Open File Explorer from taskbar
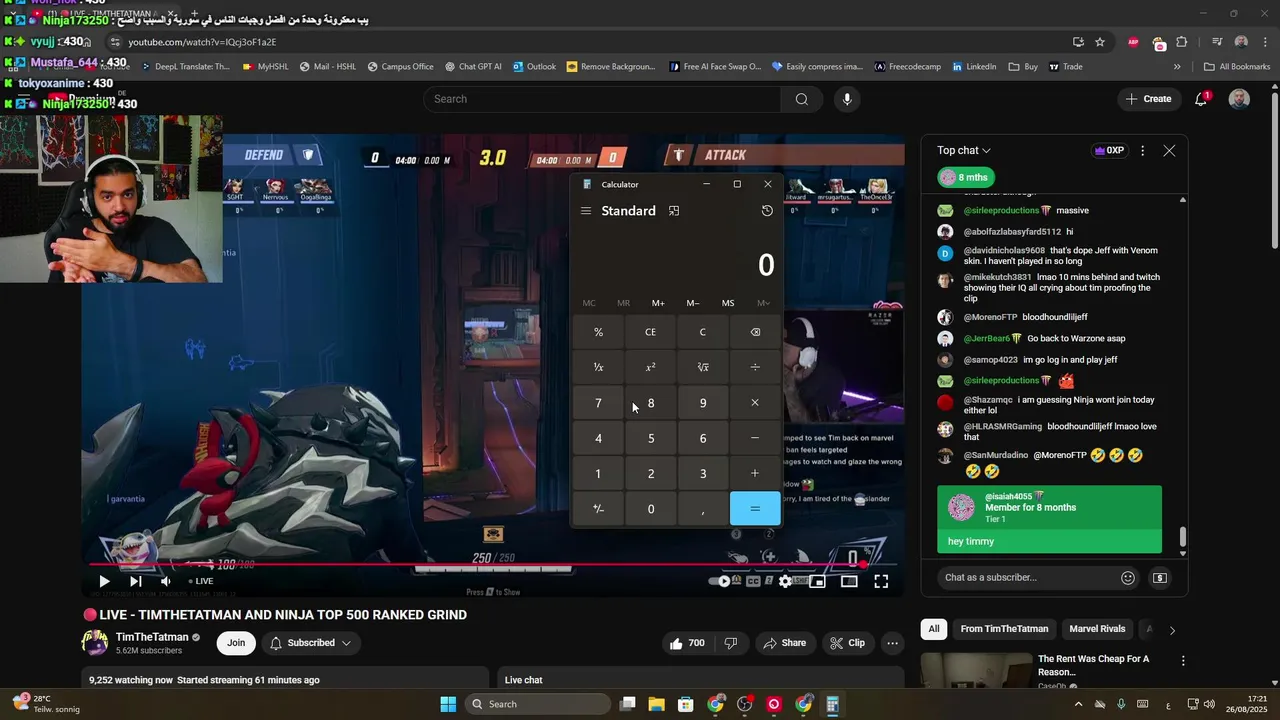 [x=657, y=704]
